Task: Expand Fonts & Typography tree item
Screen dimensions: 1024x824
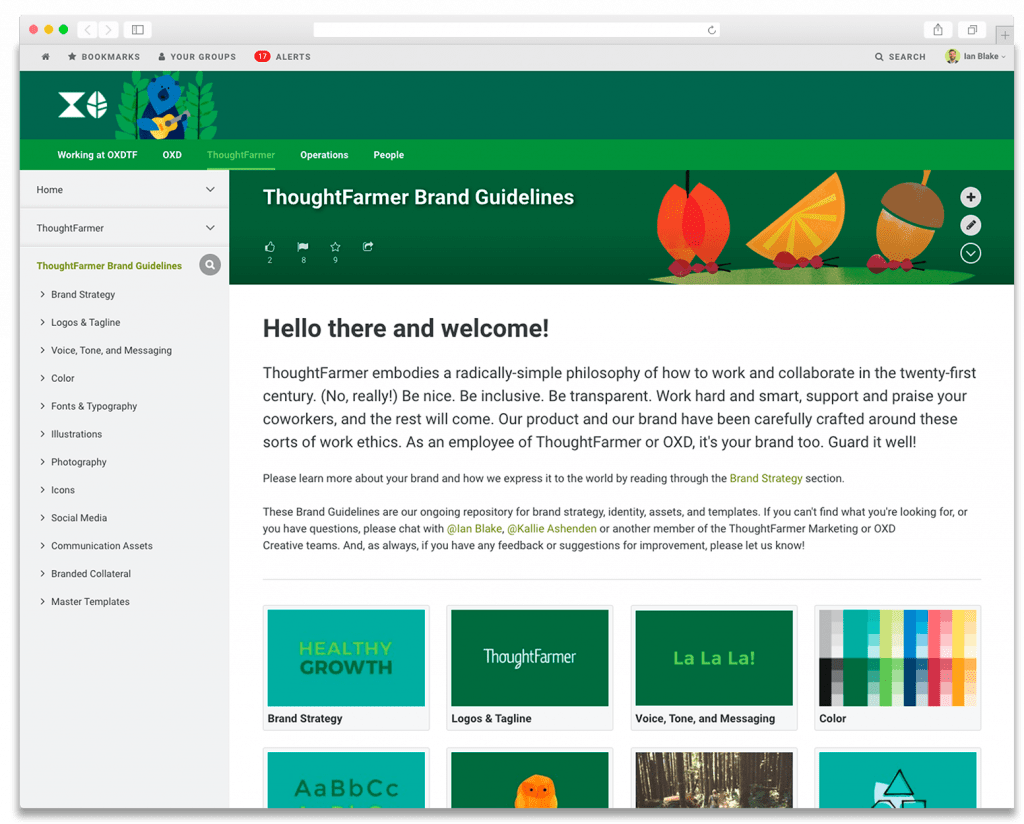Action: click(x=42, y=406)
